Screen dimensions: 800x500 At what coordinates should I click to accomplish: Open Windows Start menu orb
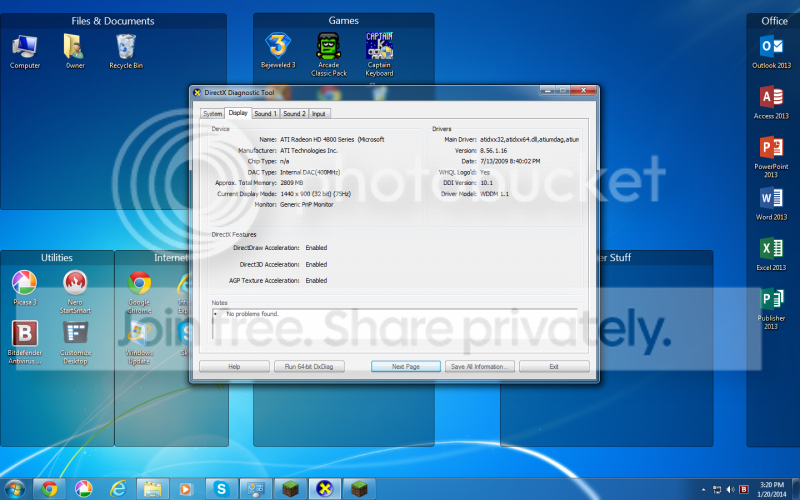[14, 488]
